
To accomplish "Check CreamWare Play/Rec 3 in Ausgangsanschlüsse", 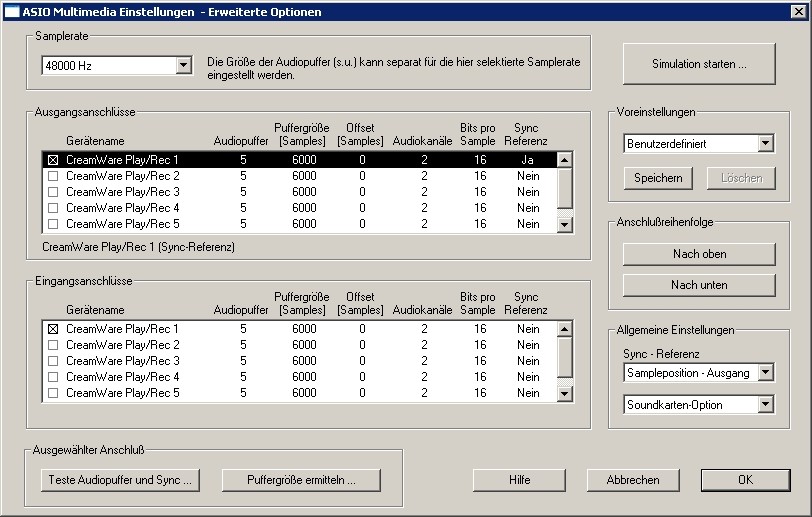I will [53, 192].
